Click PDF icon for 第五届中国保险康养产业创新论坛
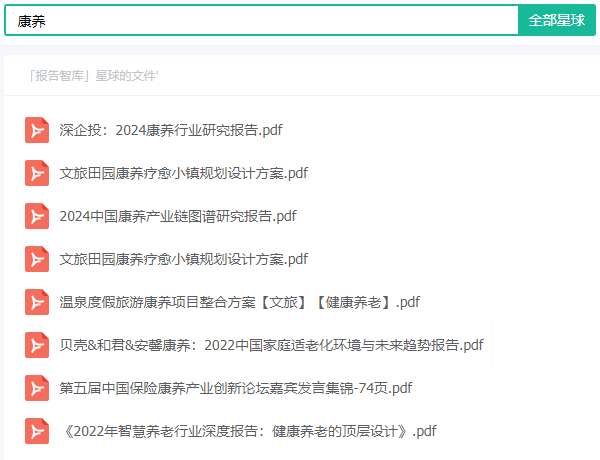This screenshot has height=460, width=600. [x=37, y=388]
